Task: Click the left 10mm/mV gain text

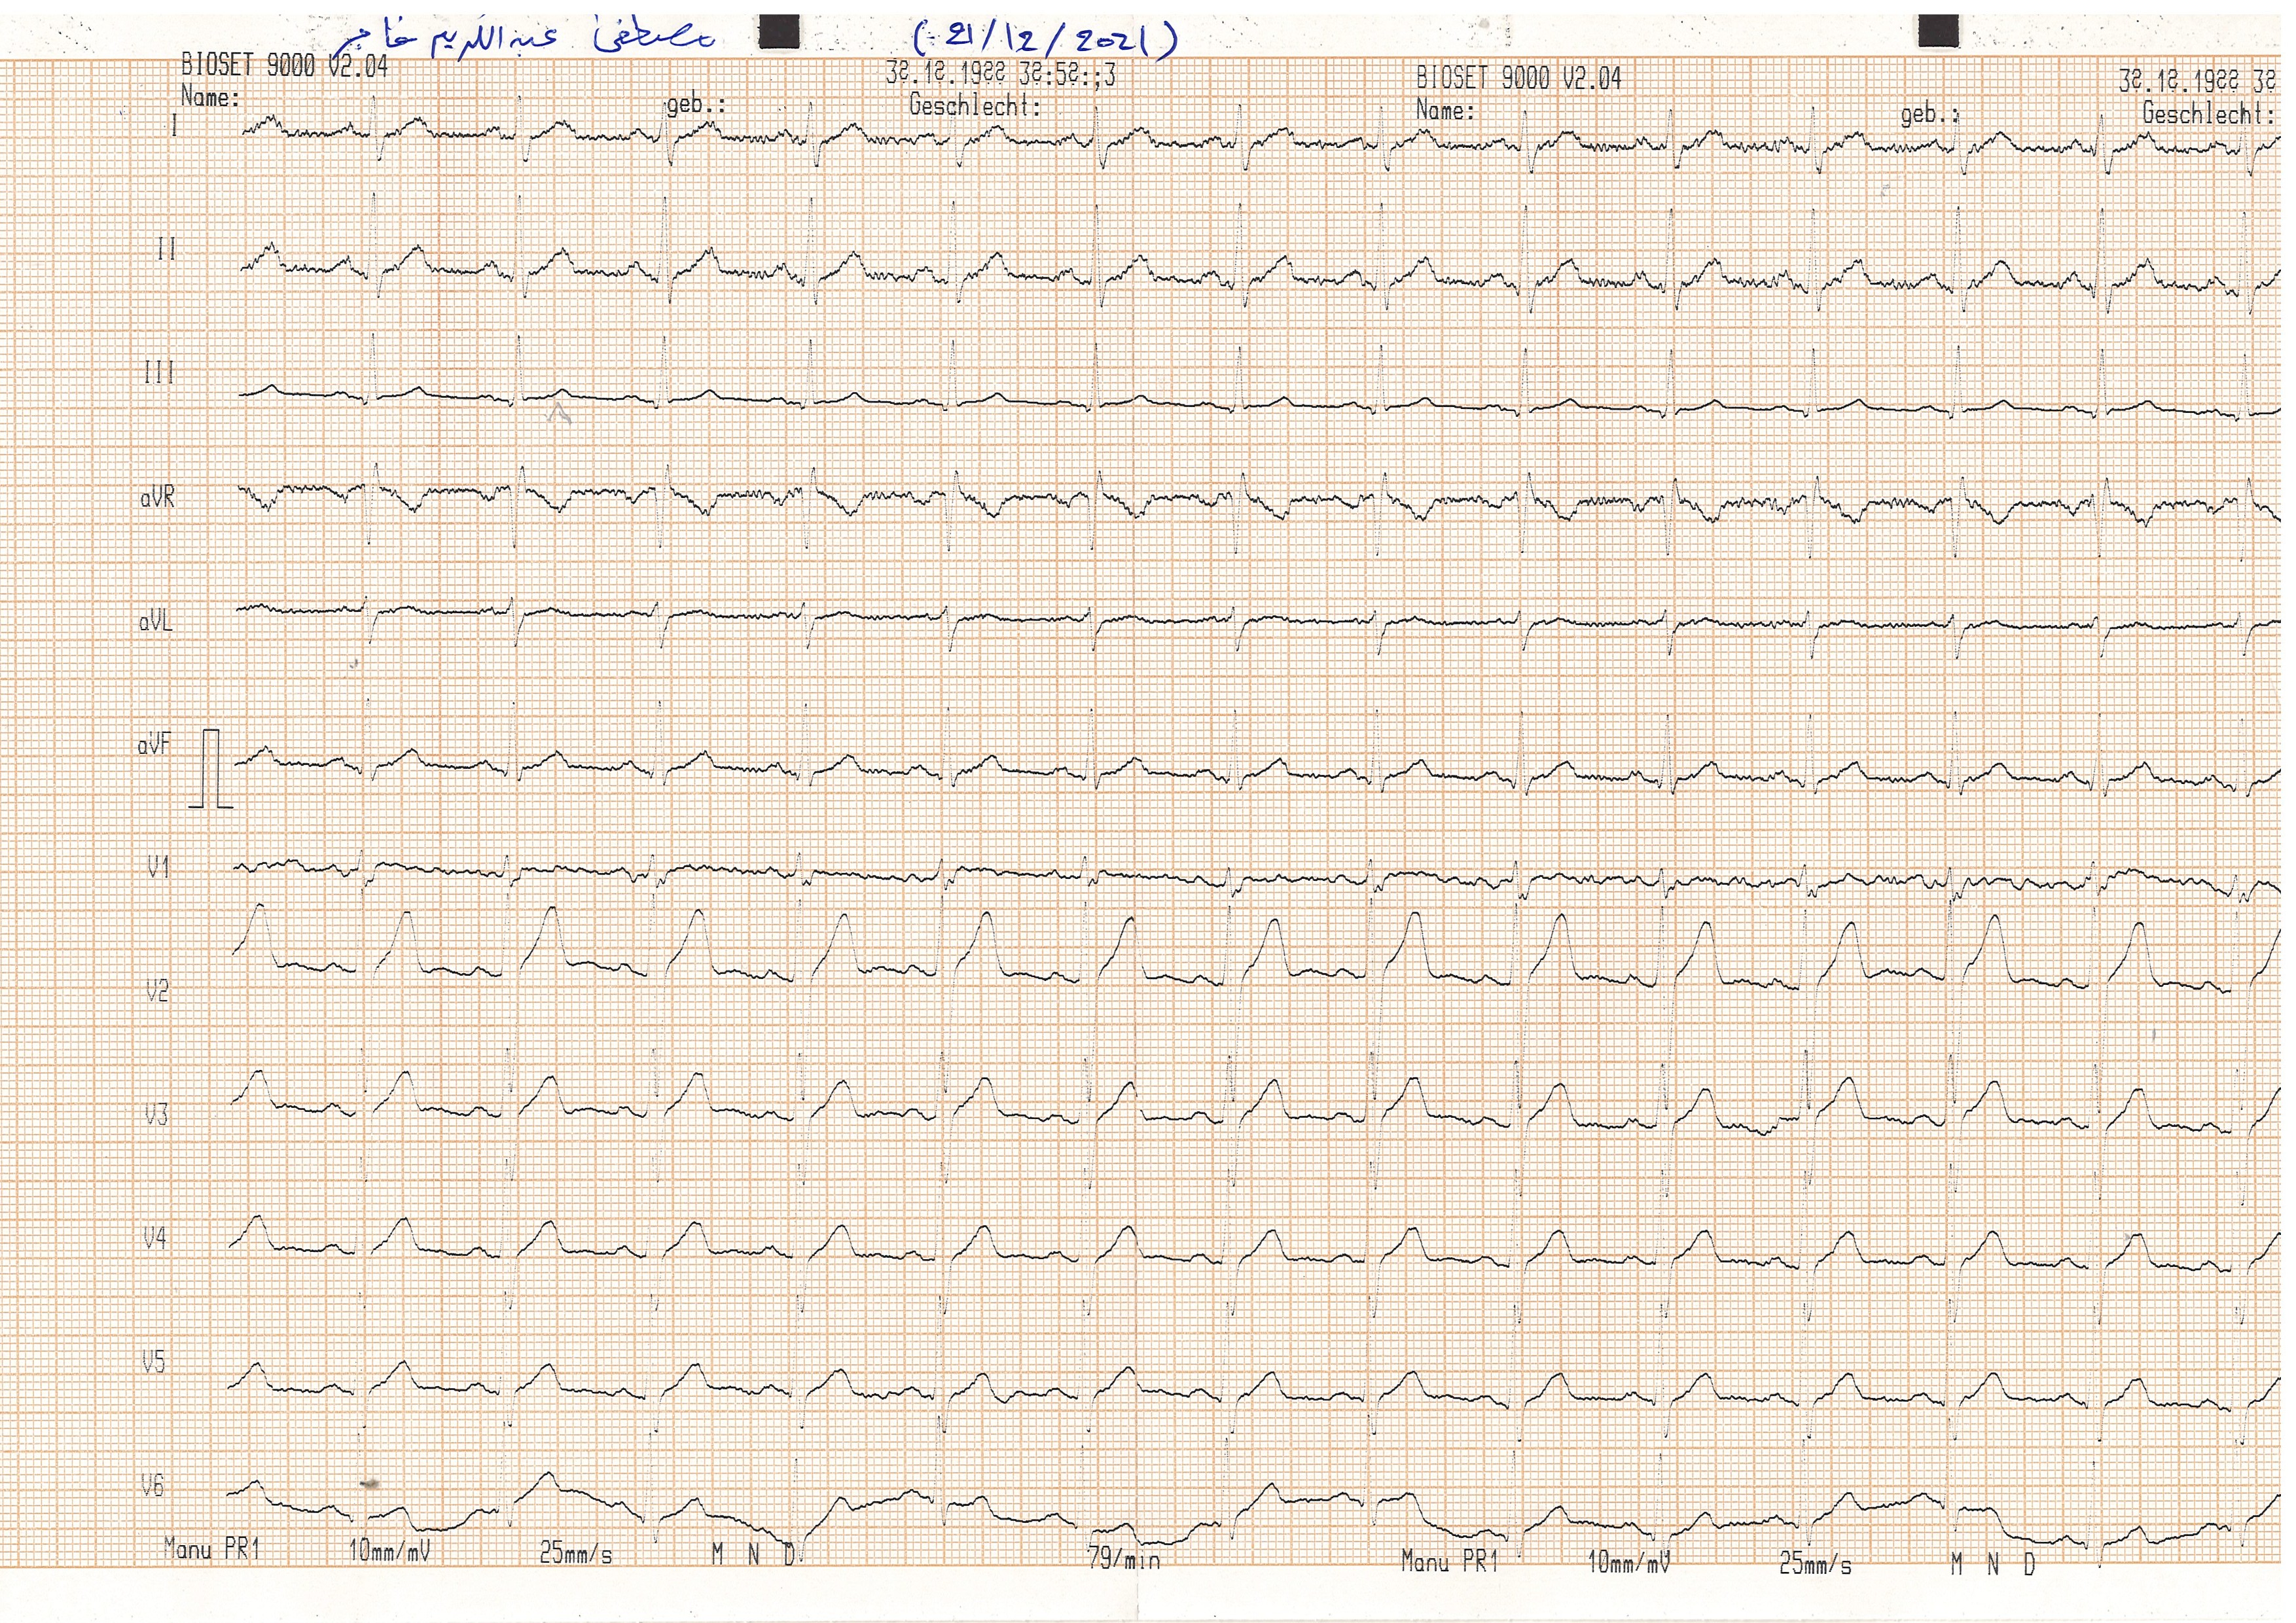Action: point(389,1551)
